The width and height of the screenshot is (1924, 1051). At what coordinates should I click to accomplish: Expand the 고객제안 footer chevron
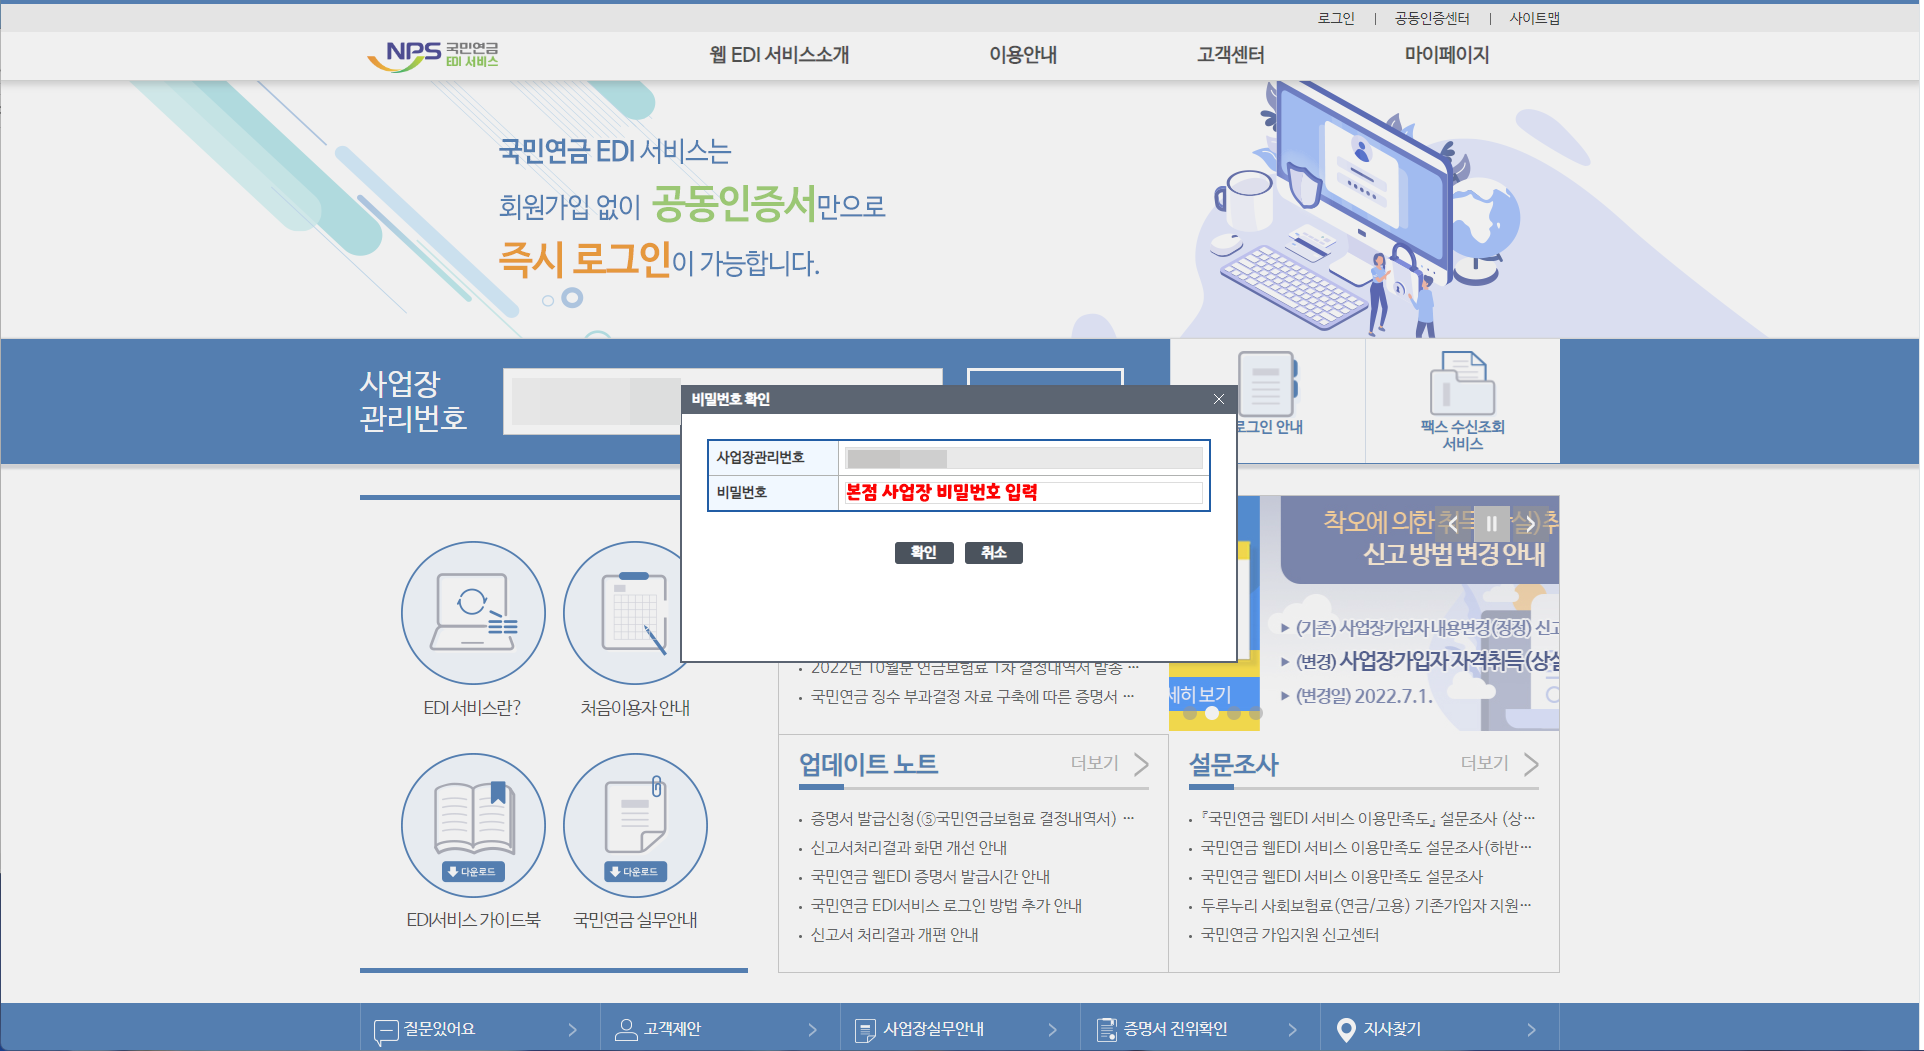click(812, 1029)
